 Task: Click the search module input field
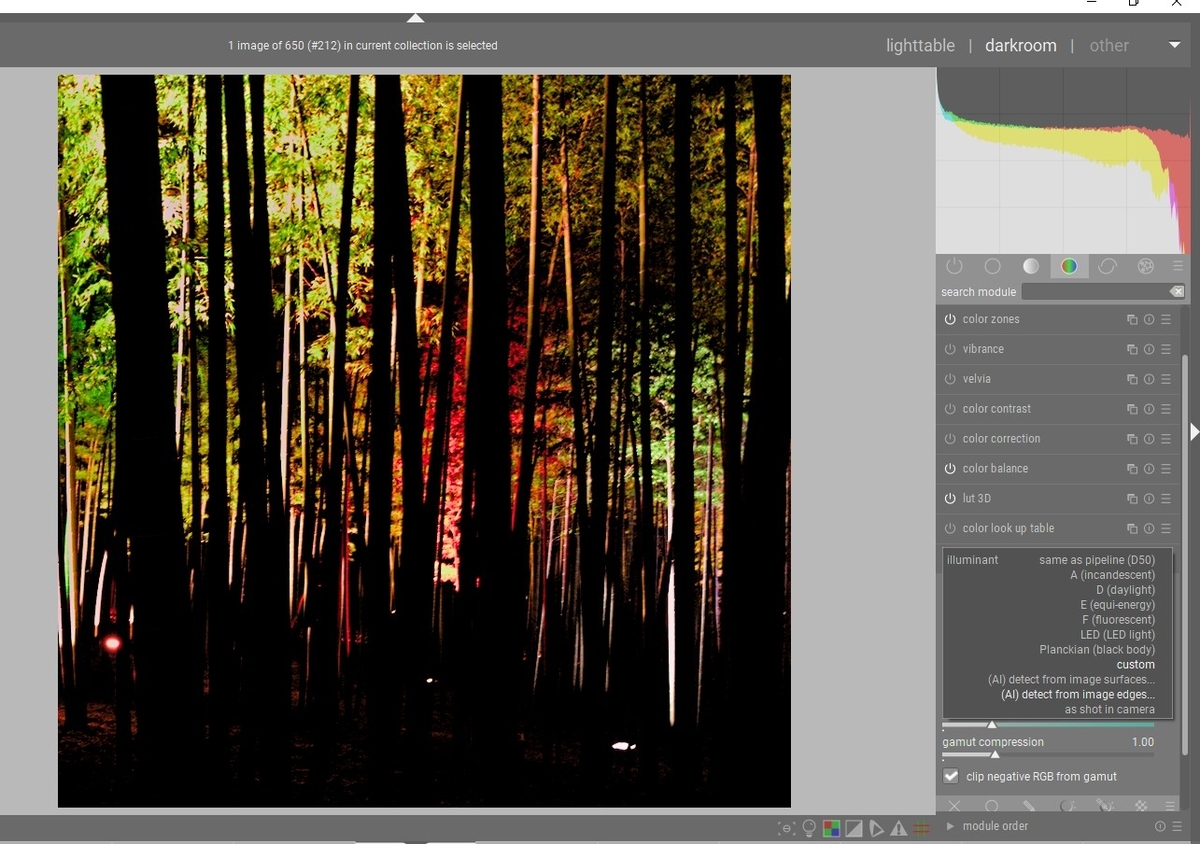(1094, 291)
